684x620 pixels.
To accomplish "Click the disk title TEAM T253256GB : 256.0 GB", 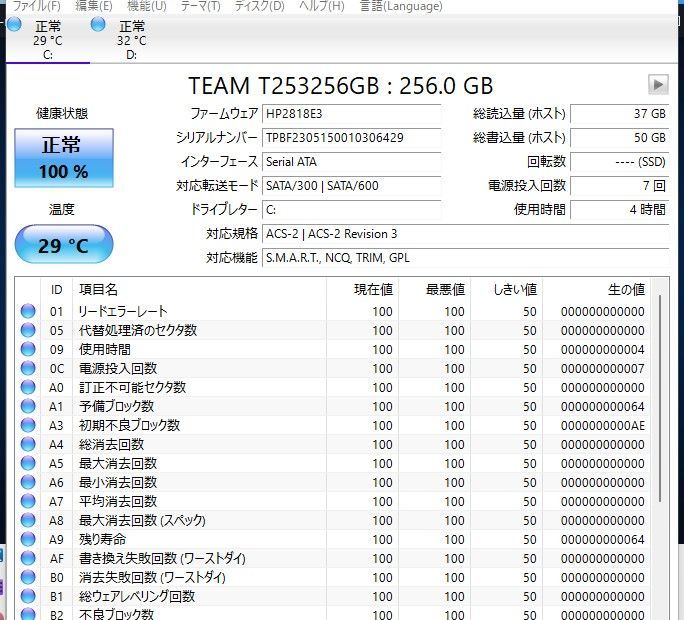I will 341,86.
